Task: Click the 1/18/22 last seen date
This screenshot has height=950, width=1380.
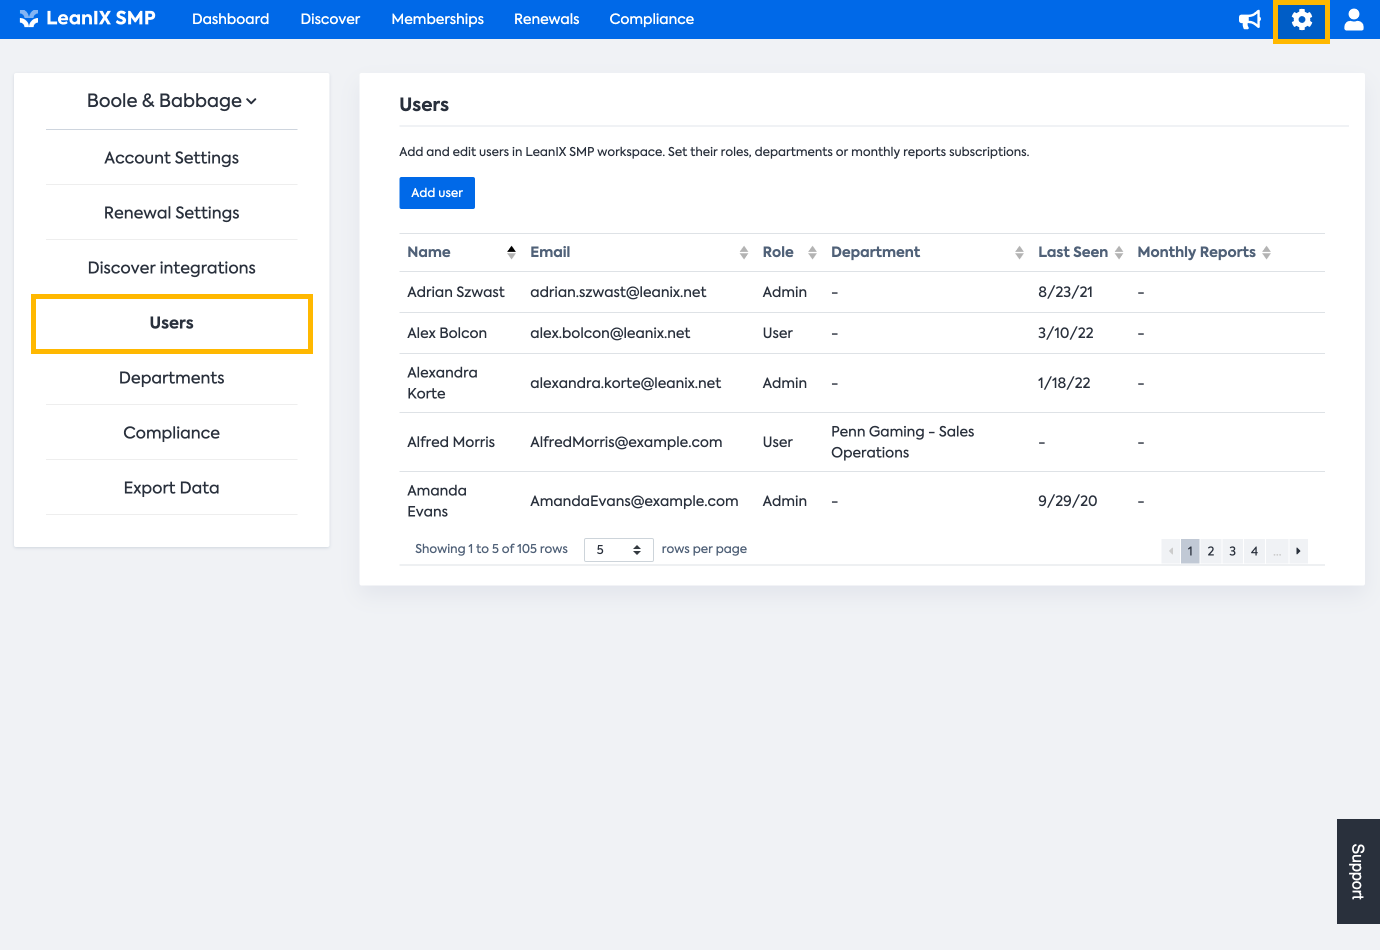Action: click(1064, 383)
